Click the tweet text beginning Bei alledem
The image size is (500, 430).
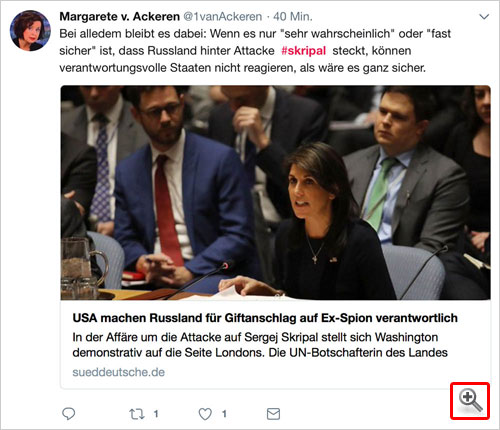(255, 51)
